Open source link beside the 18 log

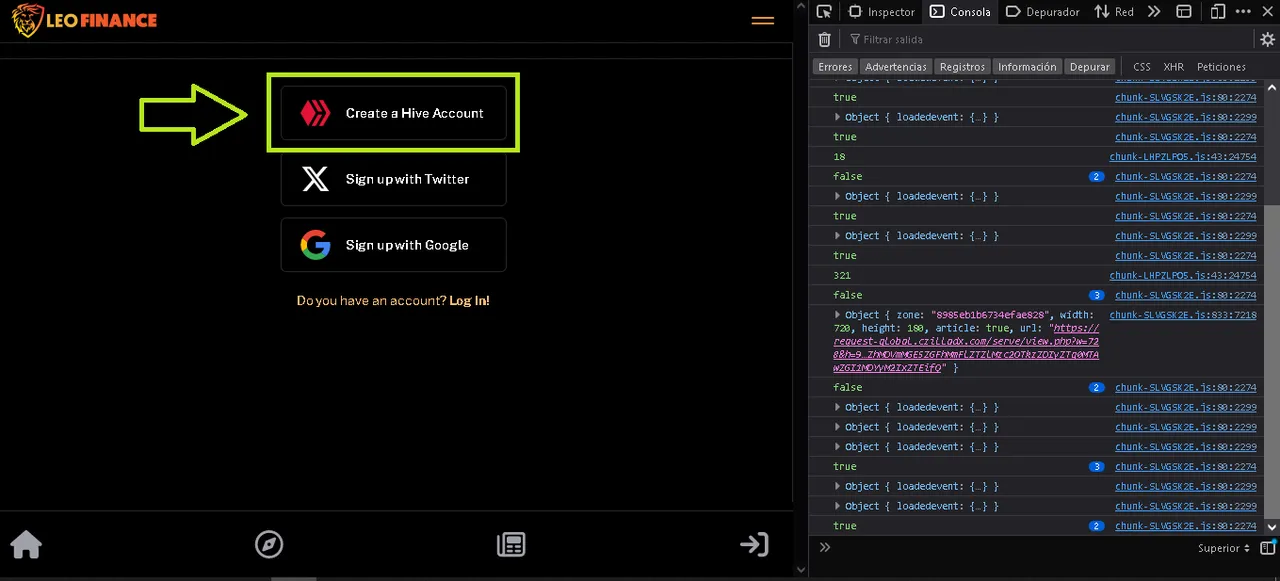pos(1183,157)
